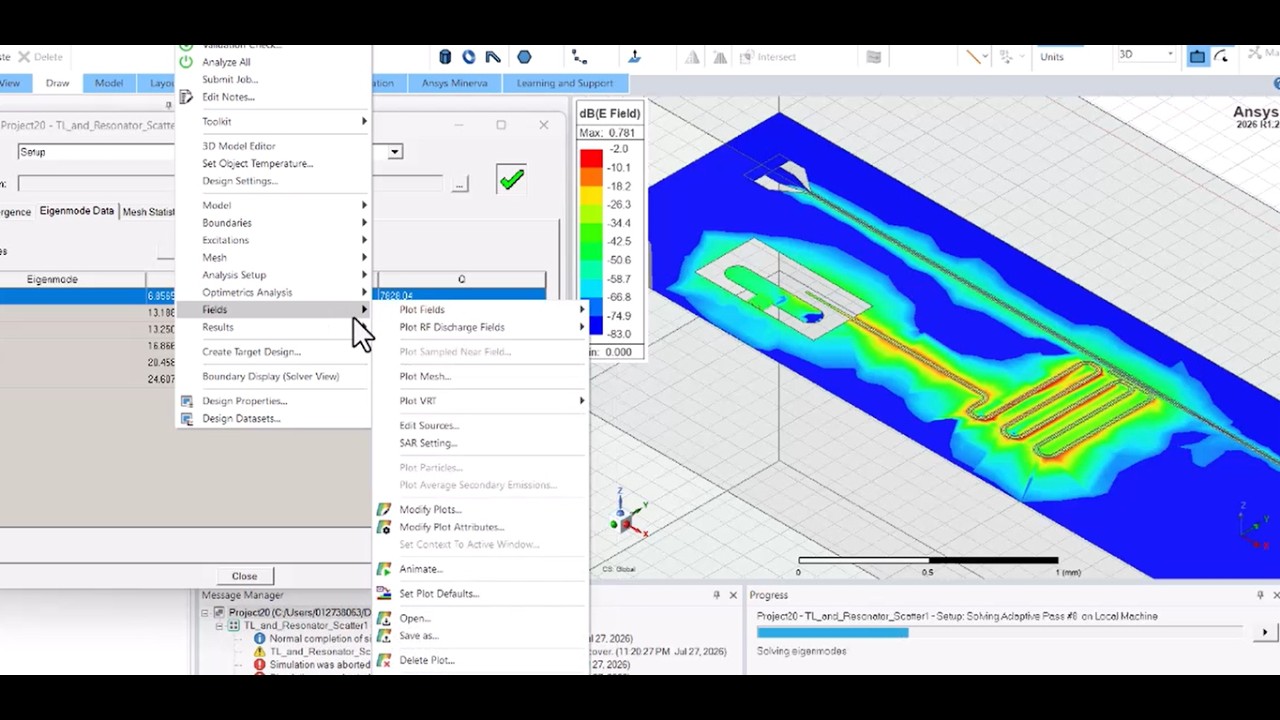Screen dimensions: 1280x720
Task: Pin the Progress panel
Action: 1260,595
